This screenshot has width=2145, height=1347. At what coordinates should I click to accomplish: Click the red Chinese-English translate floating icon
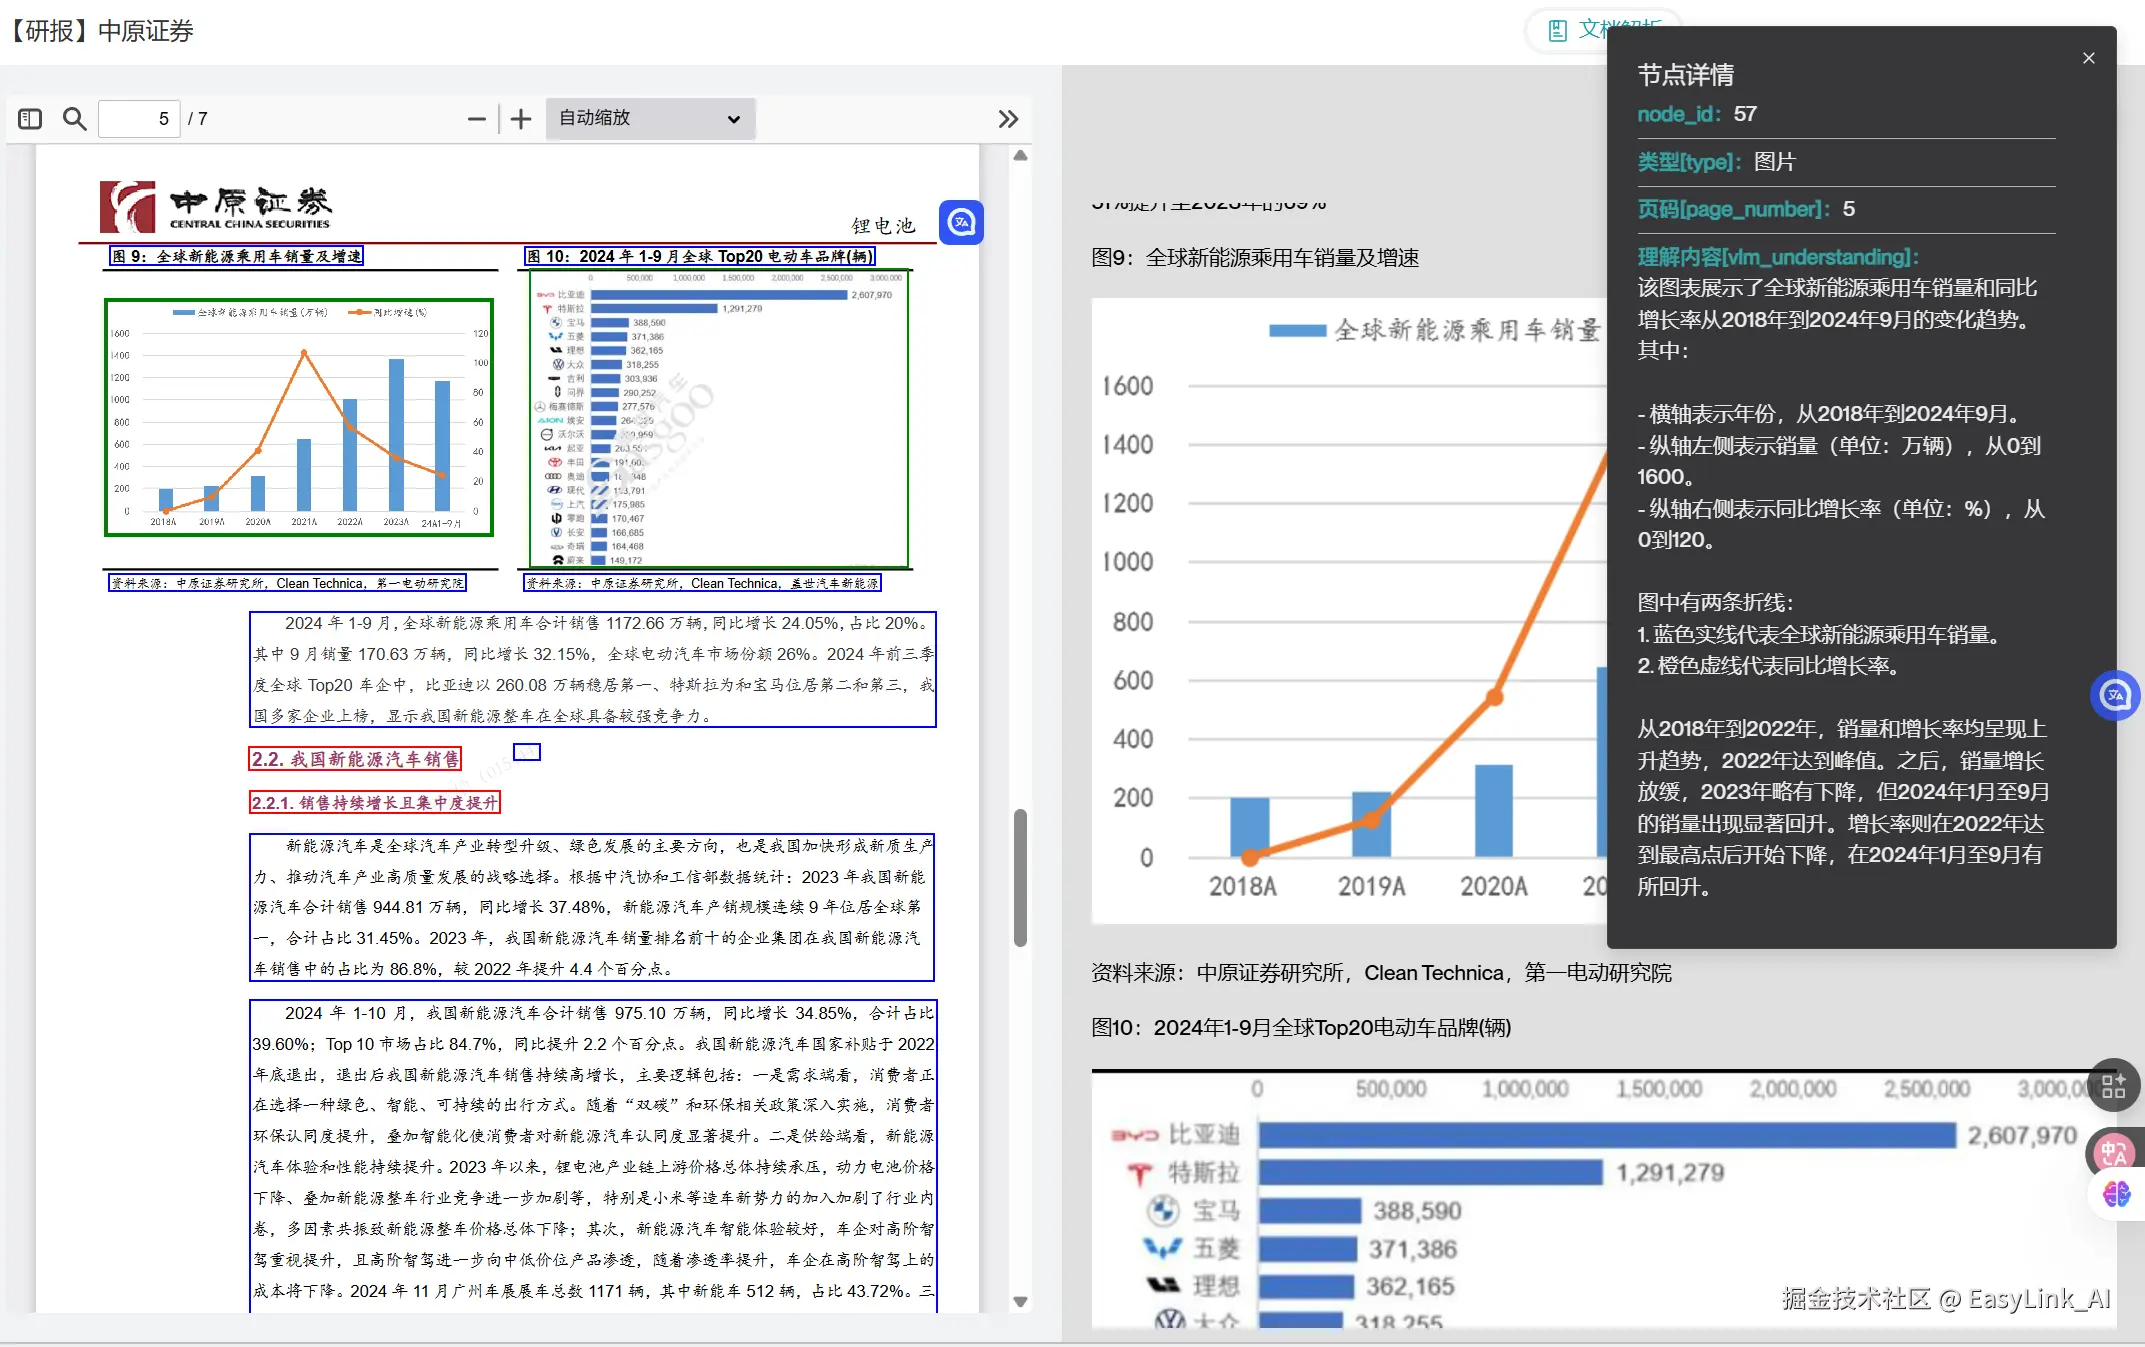[2113, 1153]
